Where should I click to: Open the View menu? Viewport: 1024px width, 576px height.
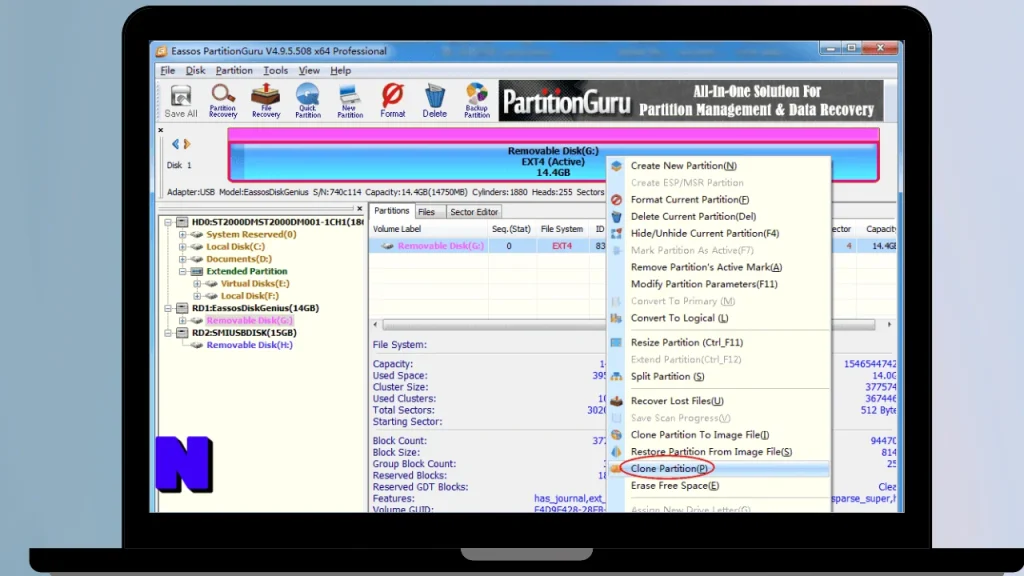(309, 71)
